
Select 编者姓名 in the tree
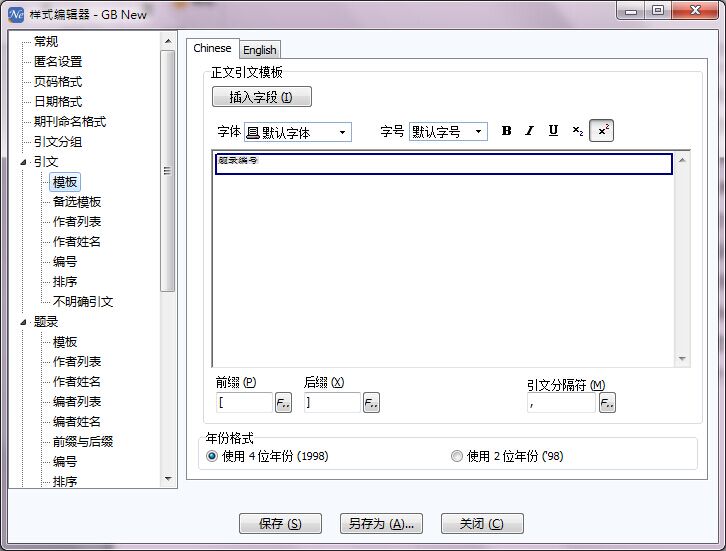77,421
